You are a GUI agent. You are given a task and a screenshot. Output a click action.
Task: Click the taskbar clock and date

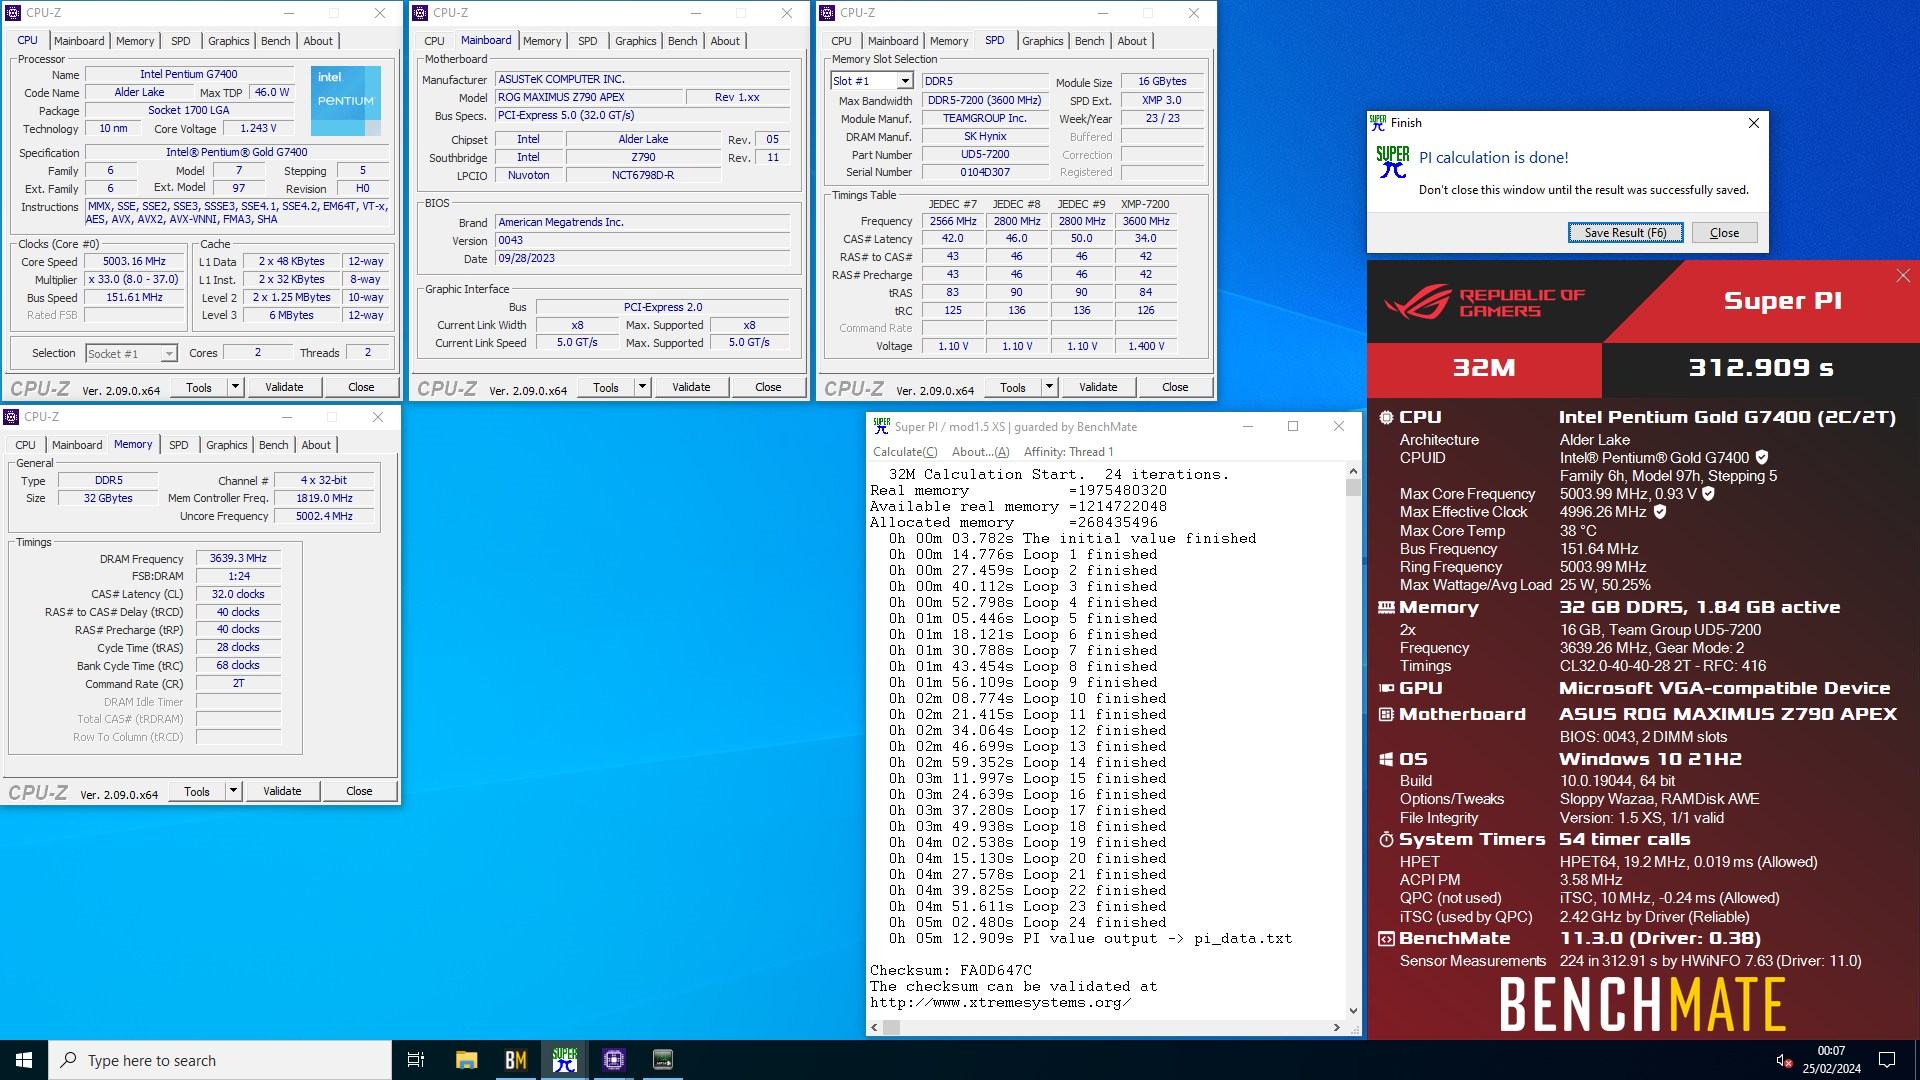1831,1060
